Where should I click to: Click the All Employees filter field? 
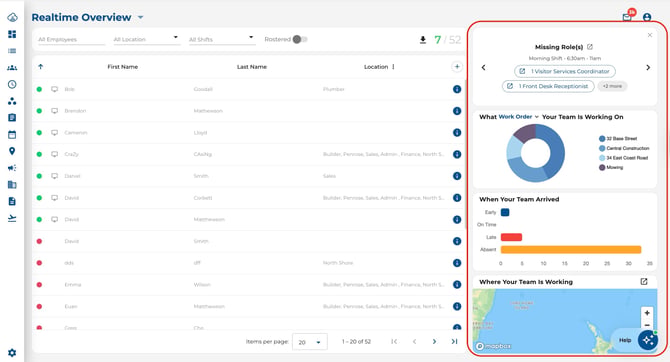71,39
